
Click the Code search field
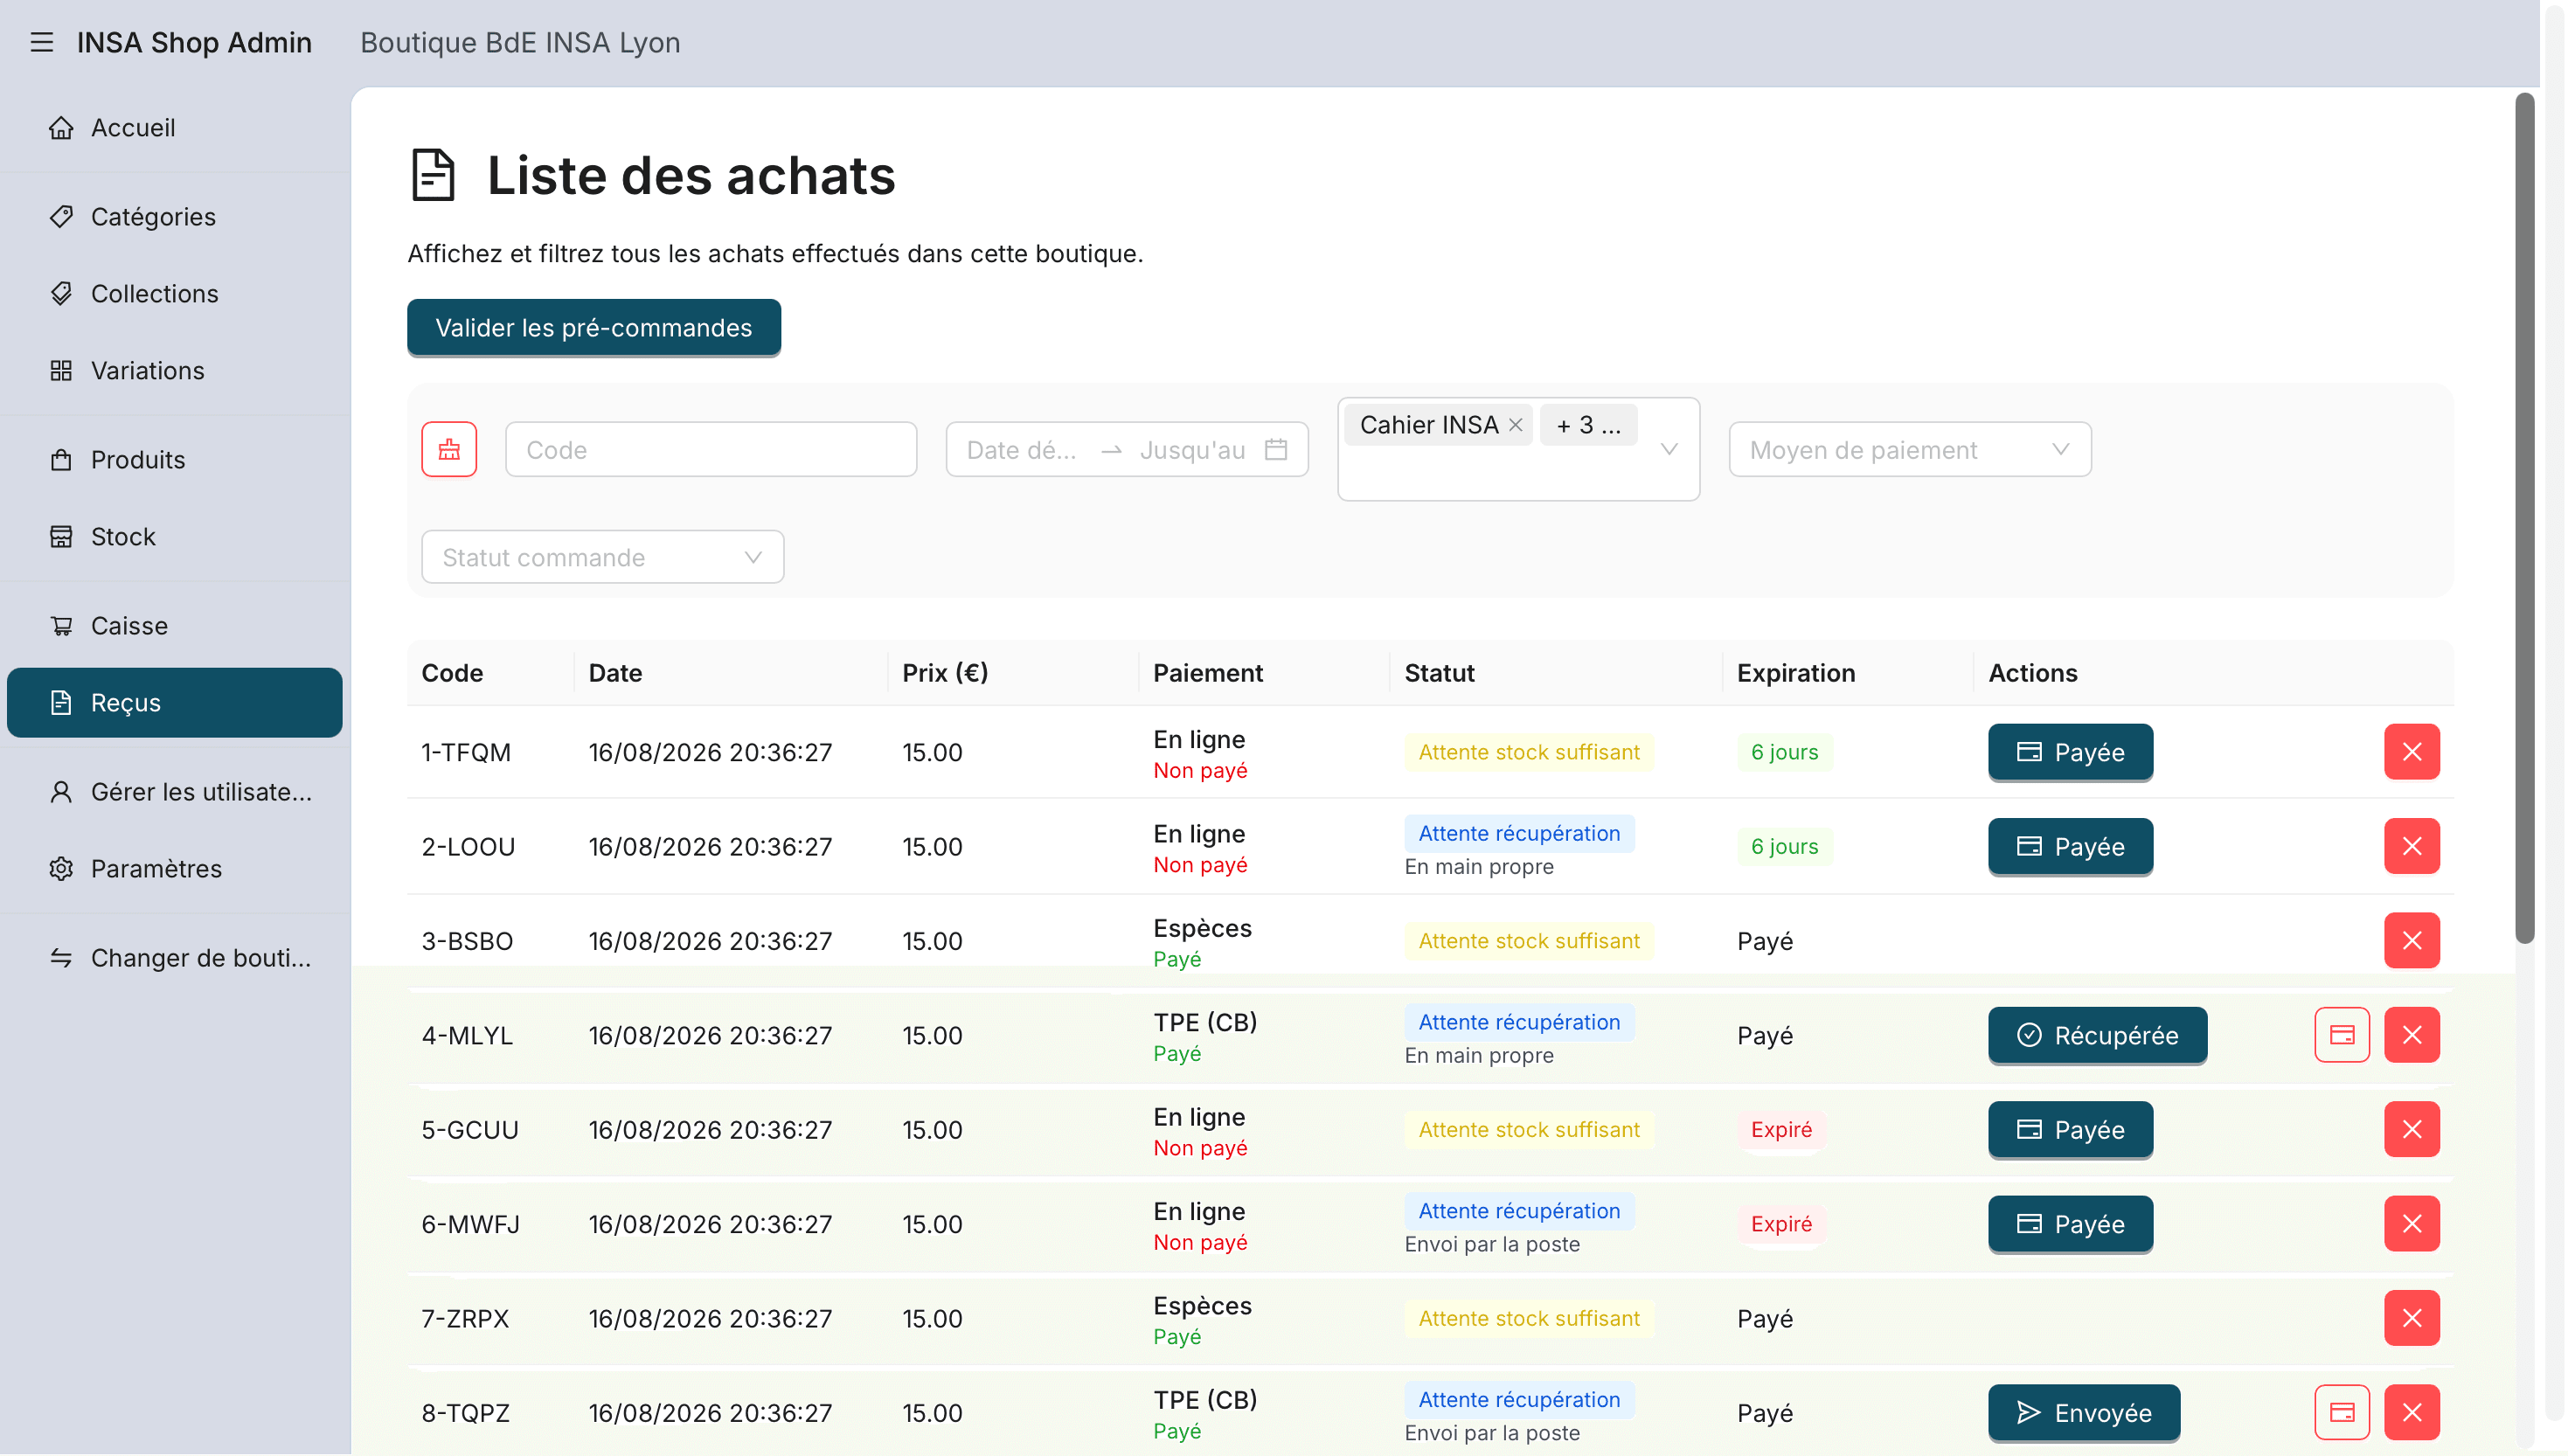click(711, 450)
